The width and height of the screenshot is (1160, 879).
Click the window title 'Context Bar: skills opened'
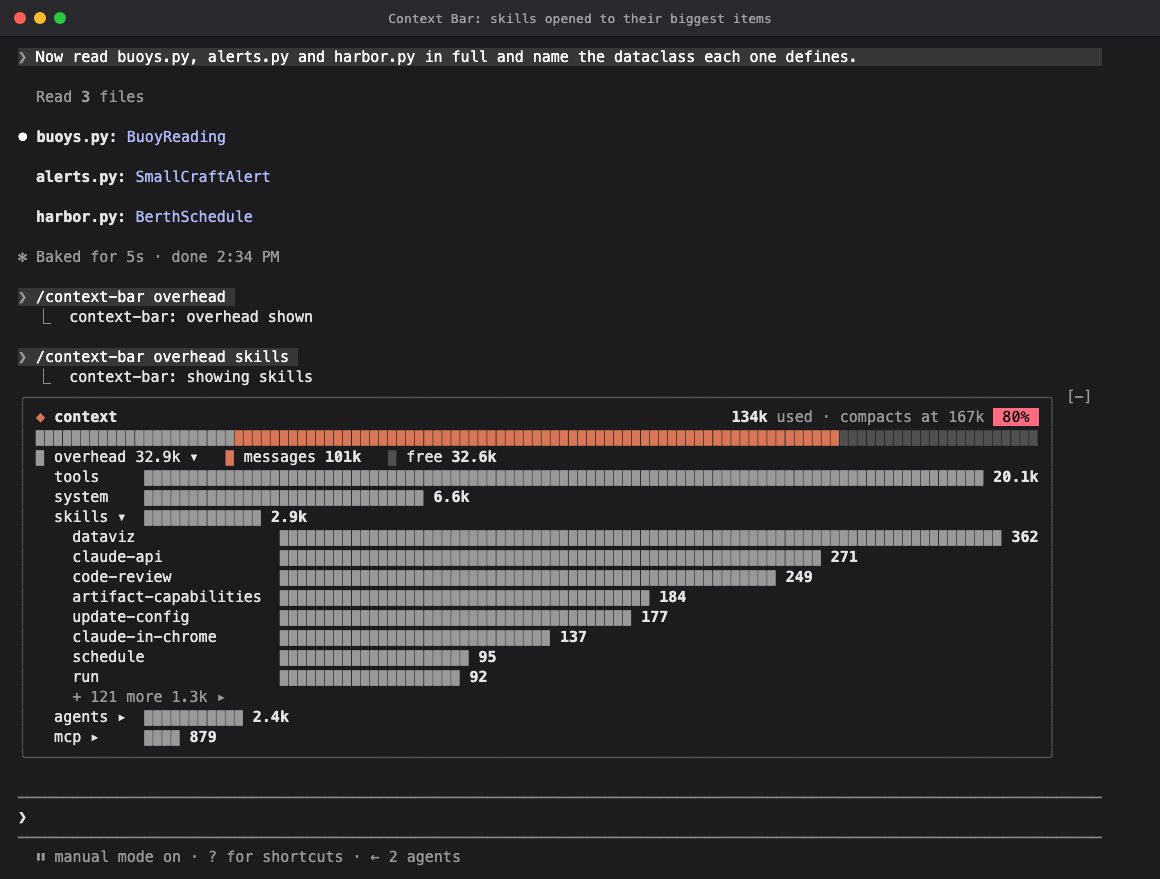579,18
